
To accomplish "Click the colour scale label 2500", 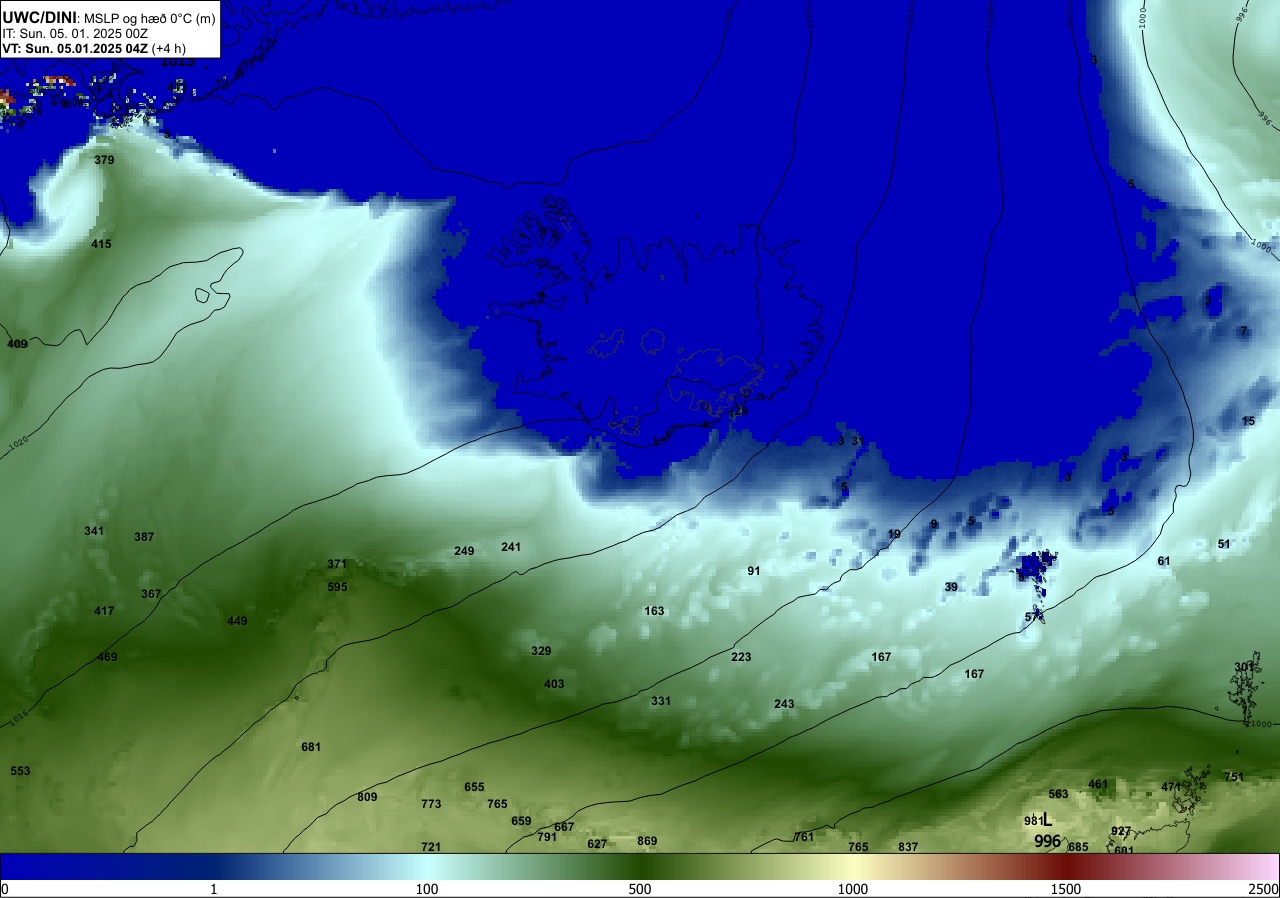I will [x=1264, y=889].
